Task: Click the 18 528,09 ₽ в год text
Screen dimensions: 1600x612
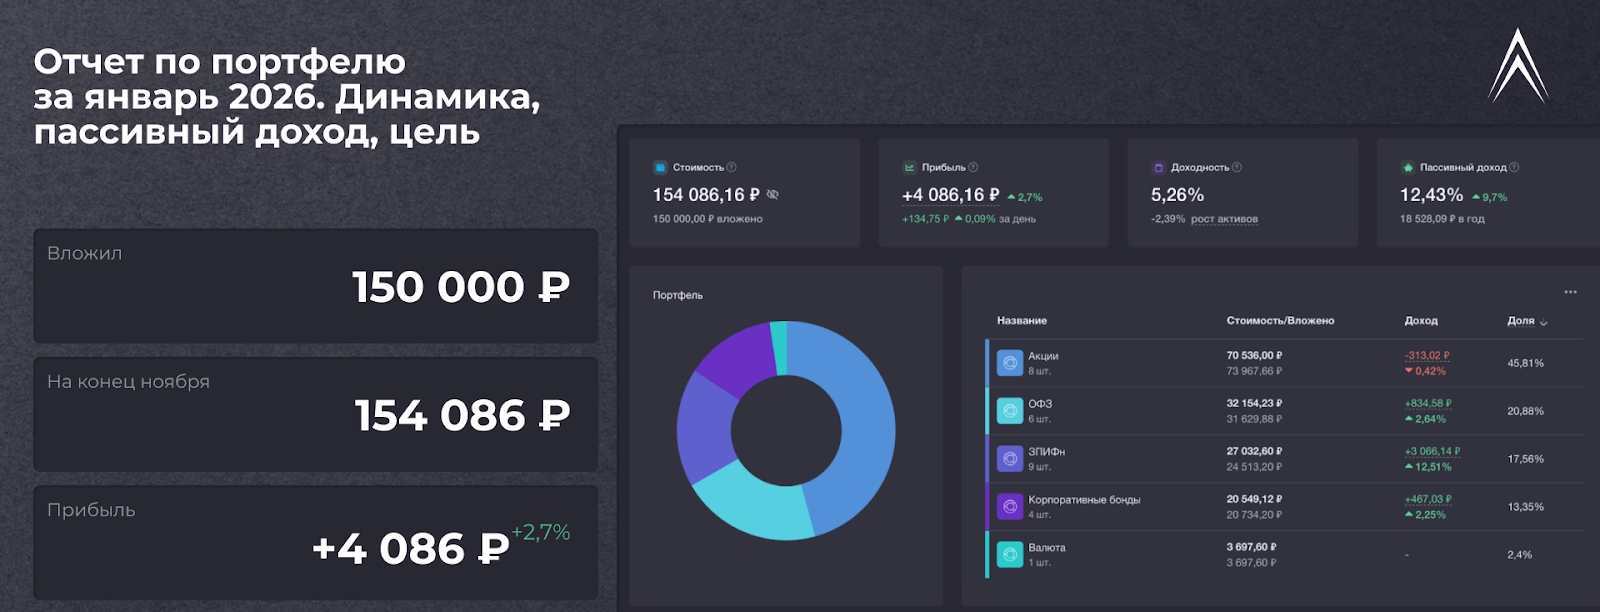Action: tap(1442, 219)
